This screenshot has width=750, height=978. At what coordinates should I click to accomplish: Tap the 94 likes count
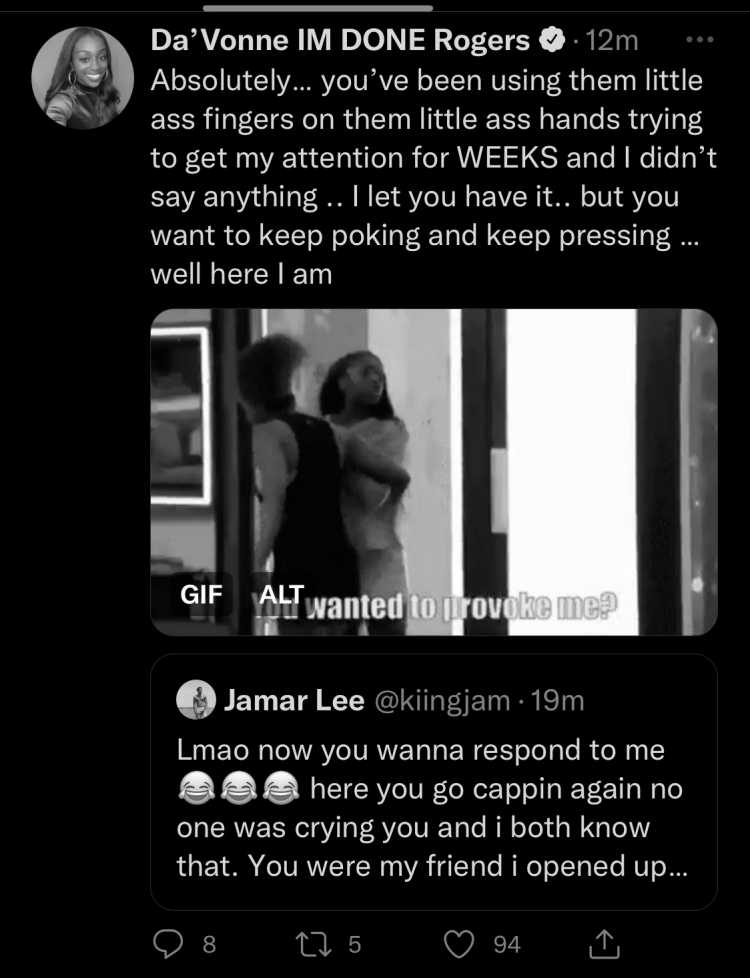(507, 944)
